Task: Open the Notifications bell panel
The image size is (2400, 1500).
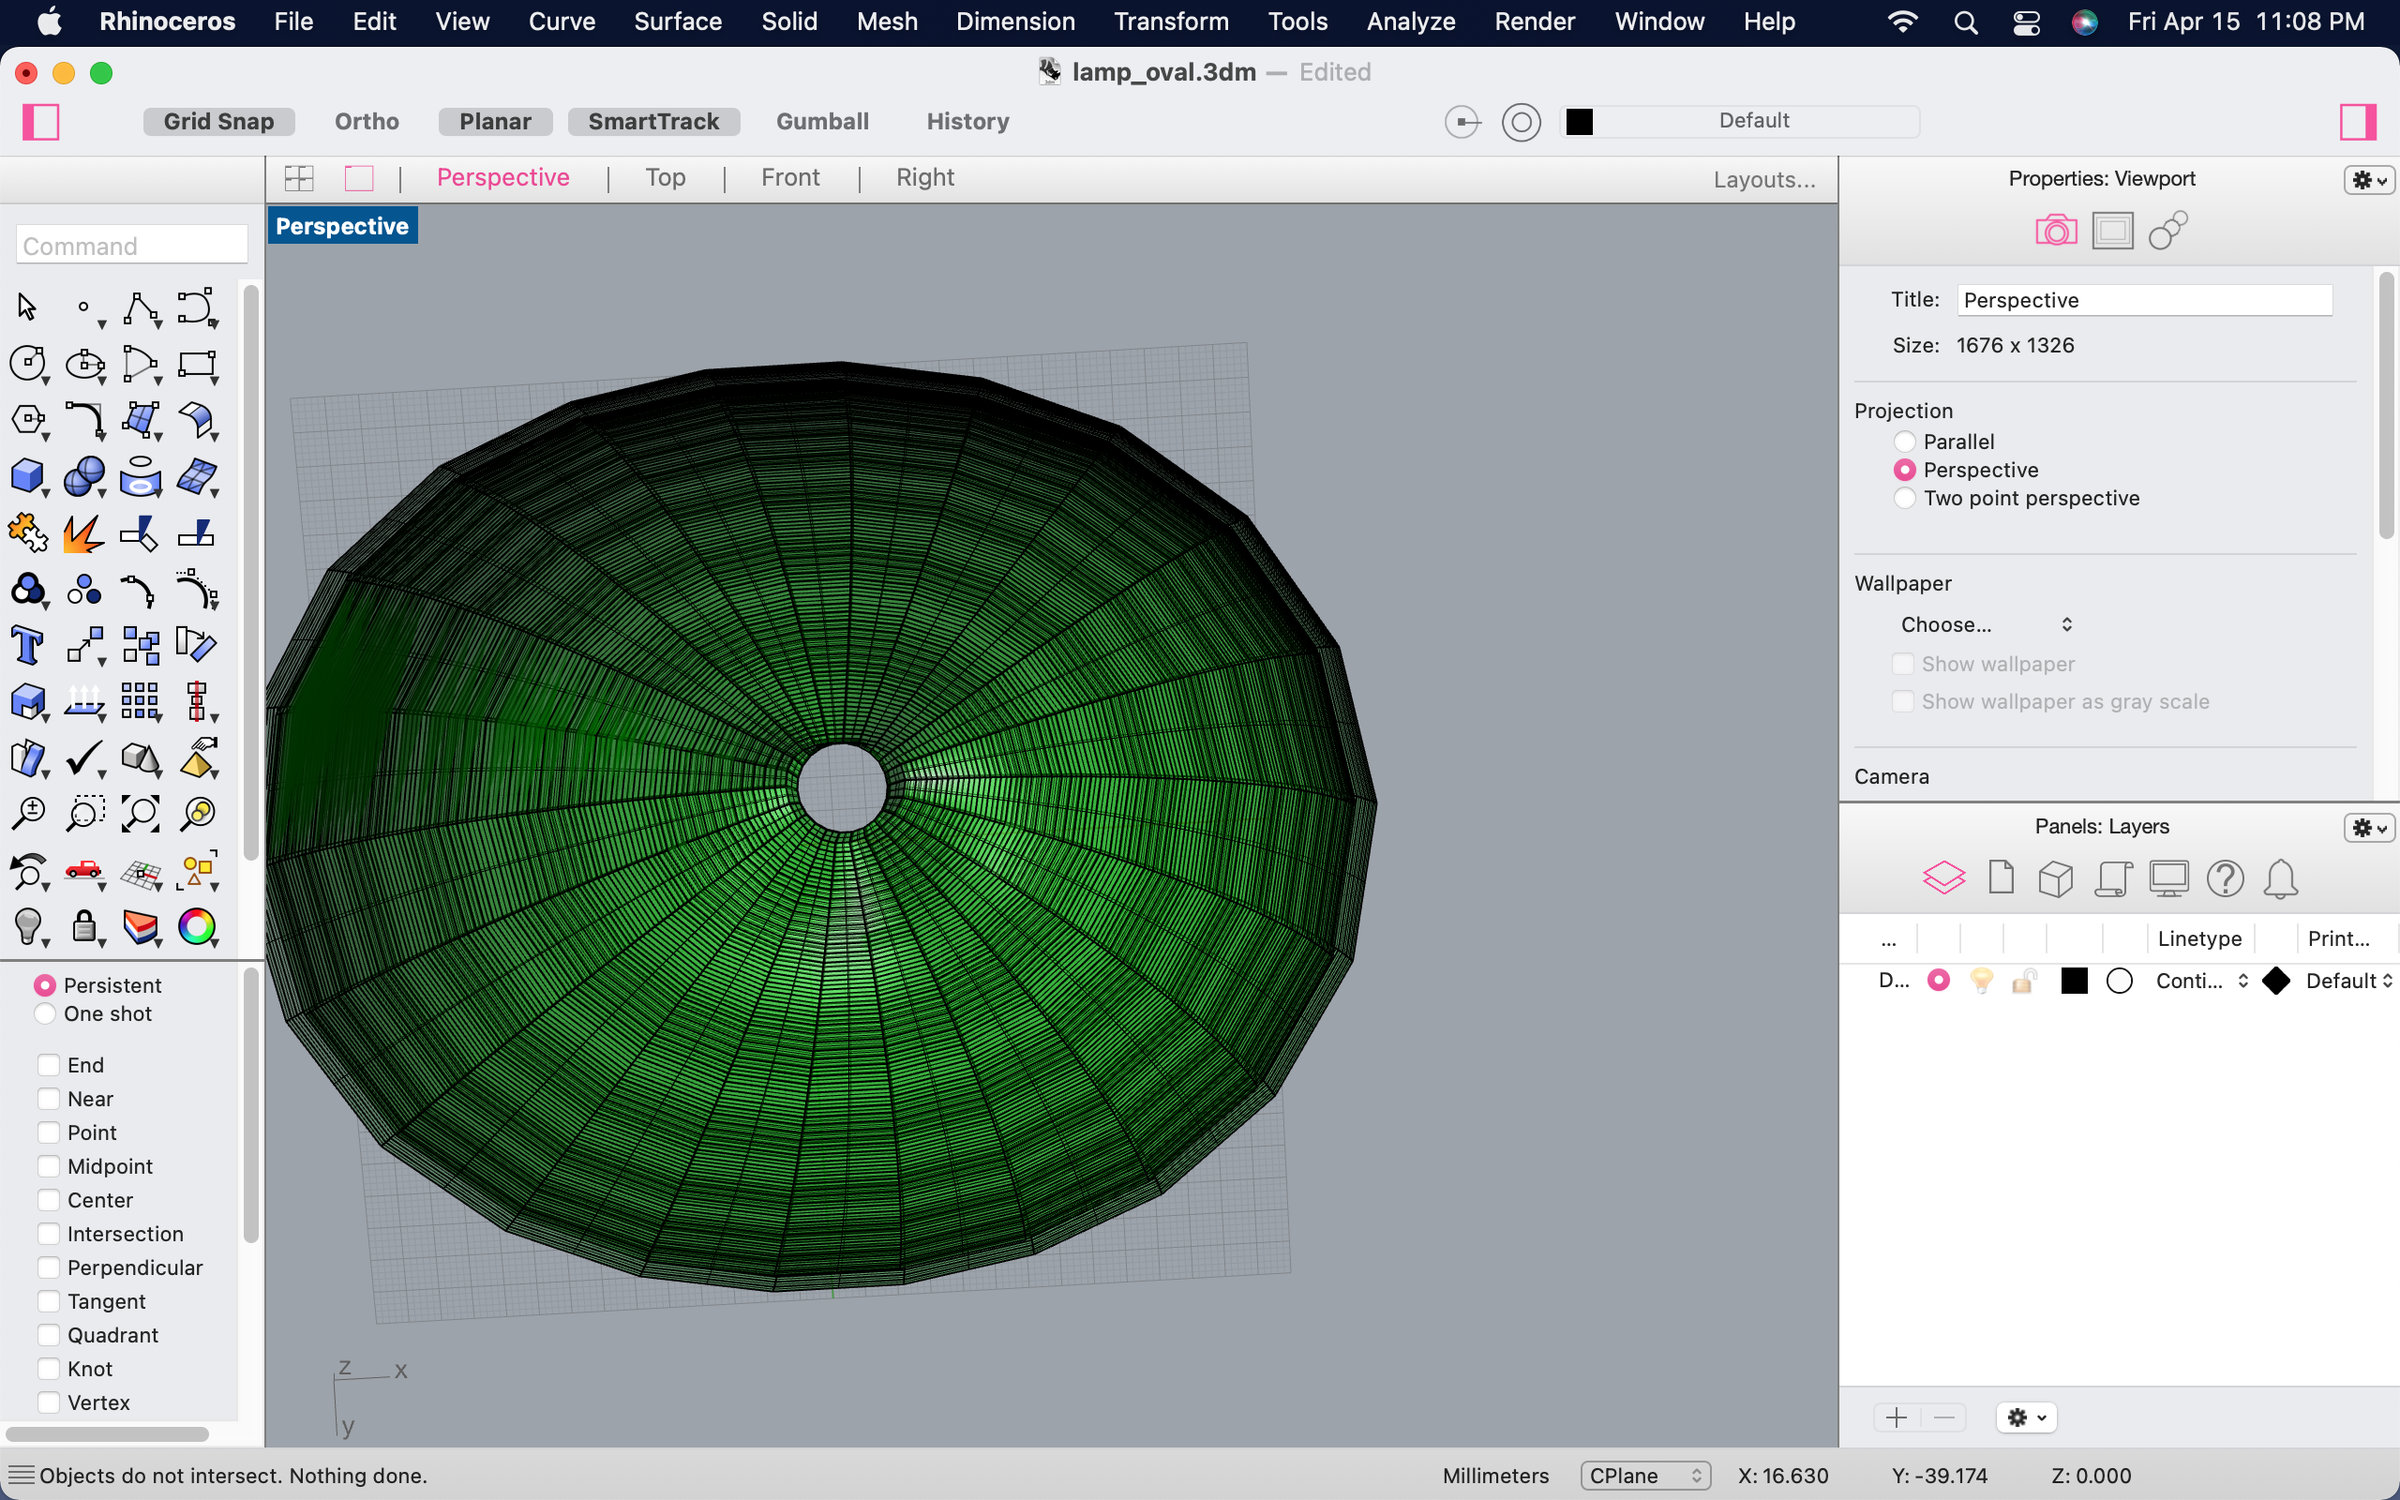Action: point(2281,878)
